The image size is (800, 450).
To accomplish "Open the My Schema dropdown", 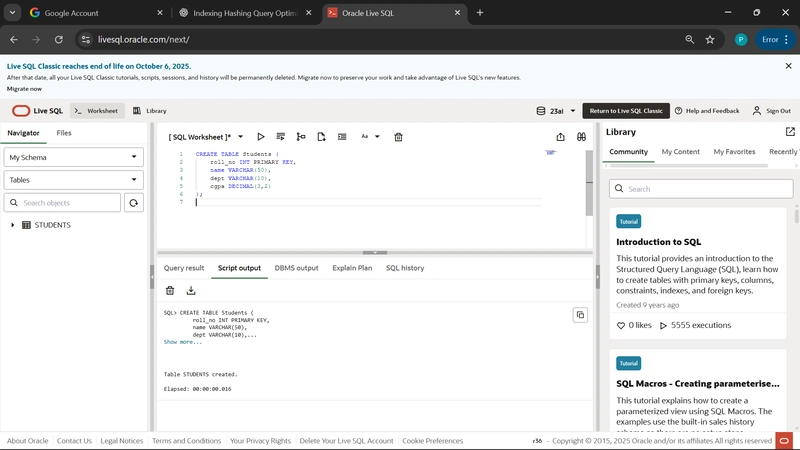I will 74,157.
